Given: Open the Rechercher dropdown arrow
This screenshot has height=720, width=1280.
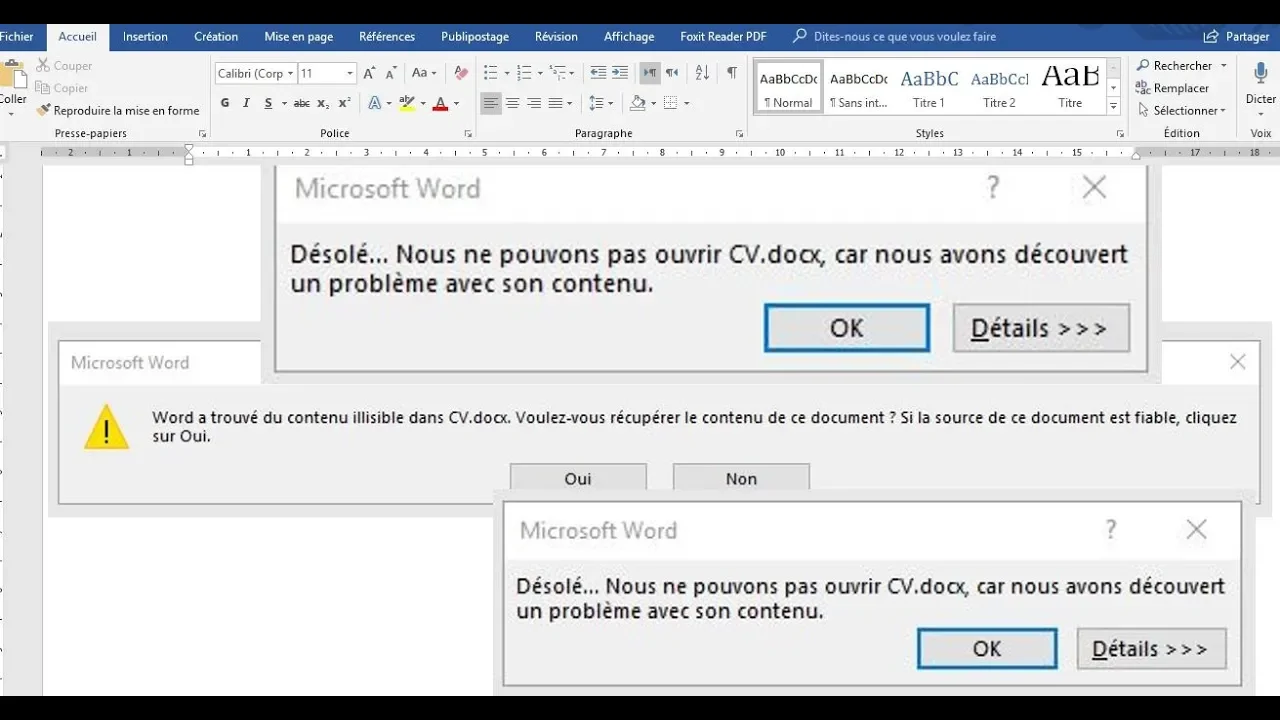Looking at the screenshot, I should click(1223, 66).
